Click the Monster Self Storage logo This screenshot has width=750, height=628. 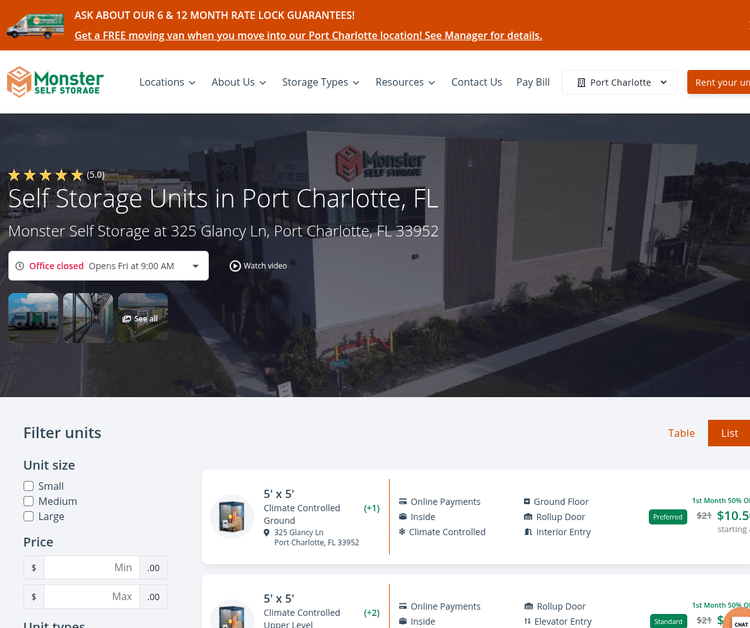pyautogui.click(x=55, y=82)
